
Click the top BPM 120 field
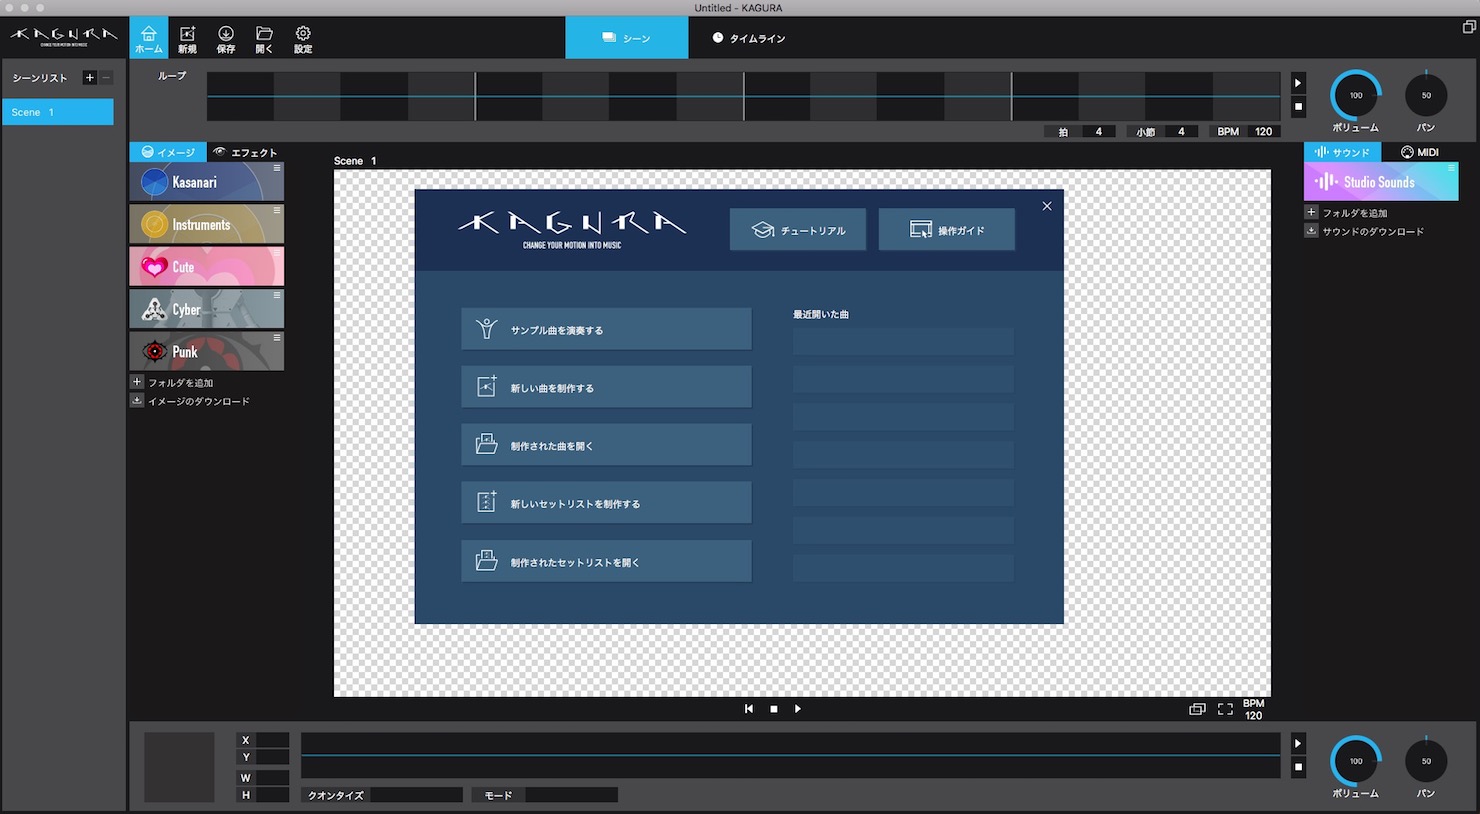click(x=1264, y=132)
